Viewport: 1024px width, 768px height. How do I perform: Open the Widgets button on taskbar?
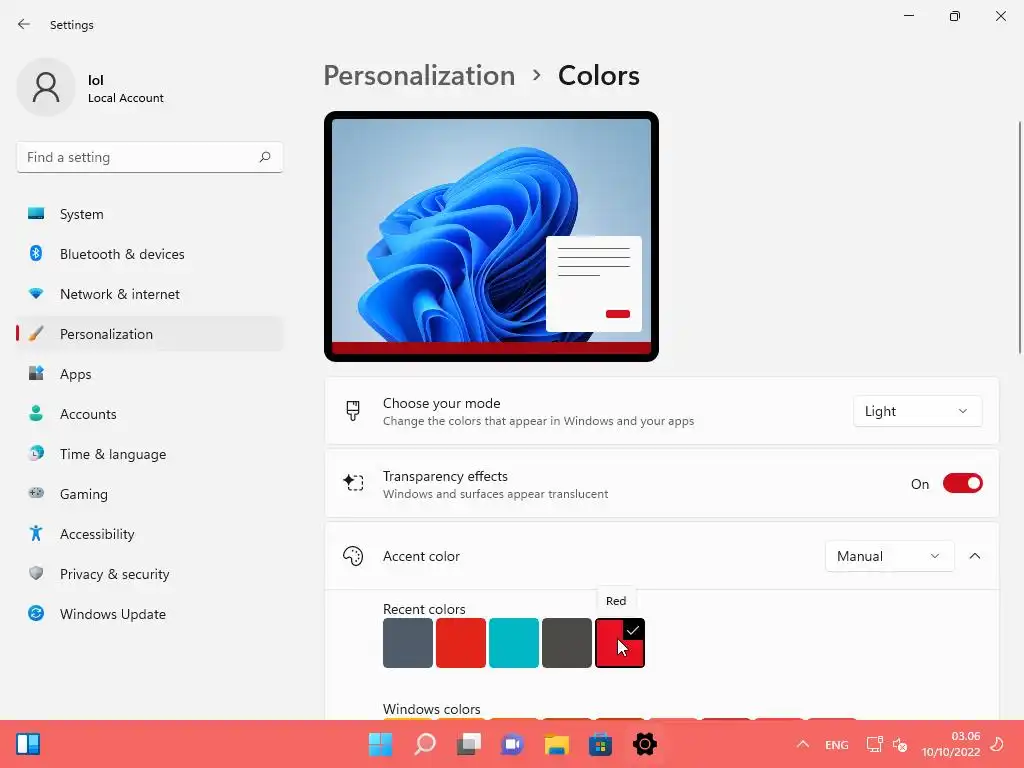[x=28, y=744]
